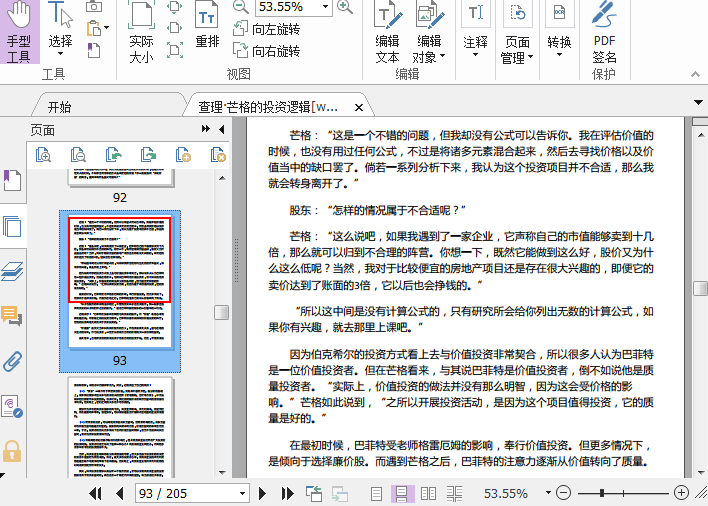
Task: Open the Attachments paperclip panel
Action: (12, 361)
